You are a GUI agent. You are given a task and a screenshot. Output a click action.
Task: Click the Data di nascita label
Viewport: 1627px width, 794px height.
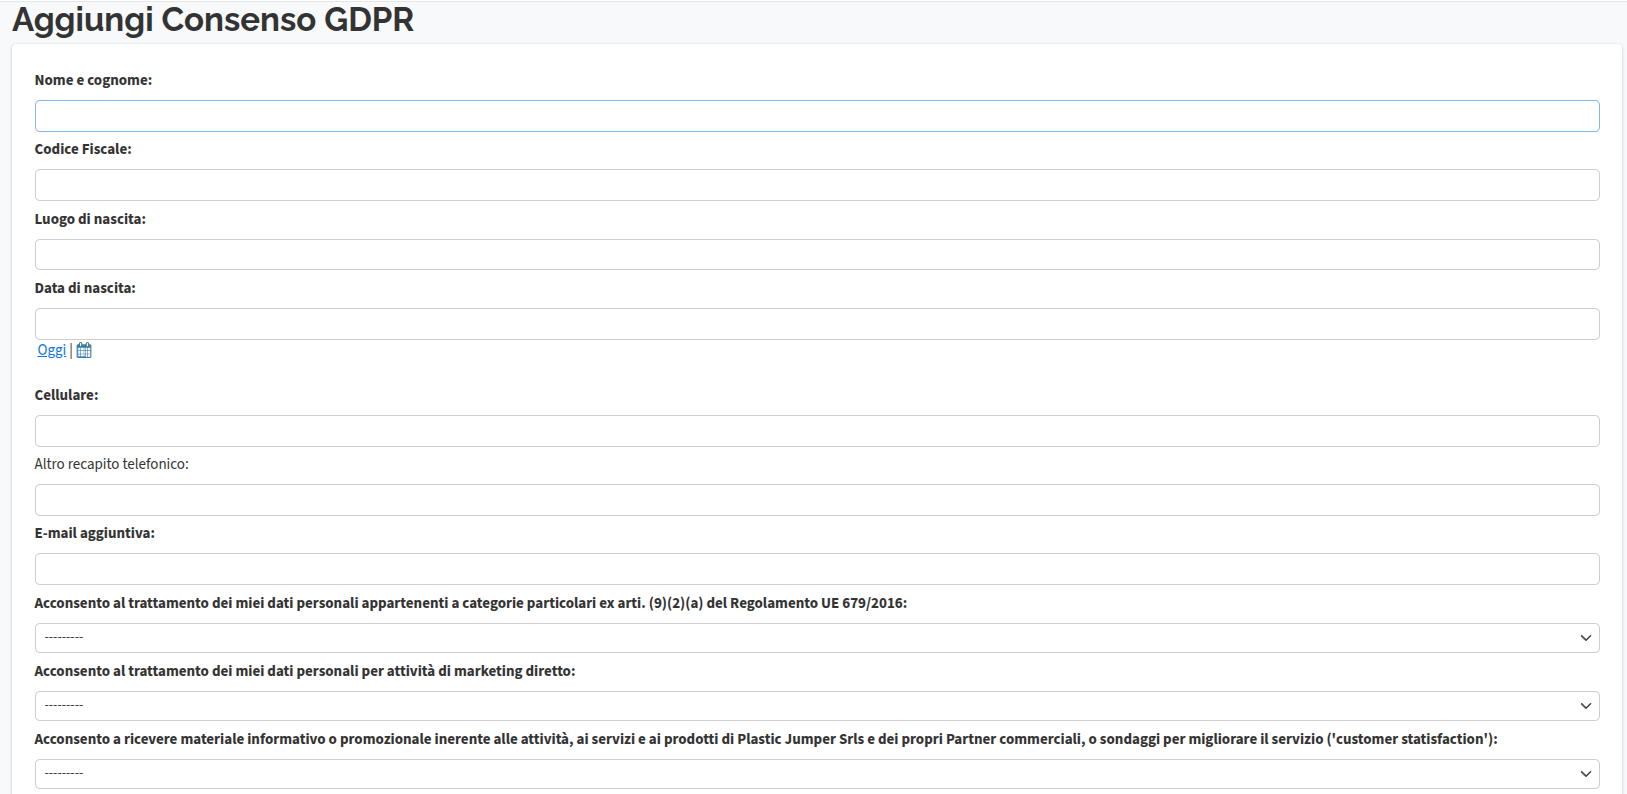pos(85,288)
